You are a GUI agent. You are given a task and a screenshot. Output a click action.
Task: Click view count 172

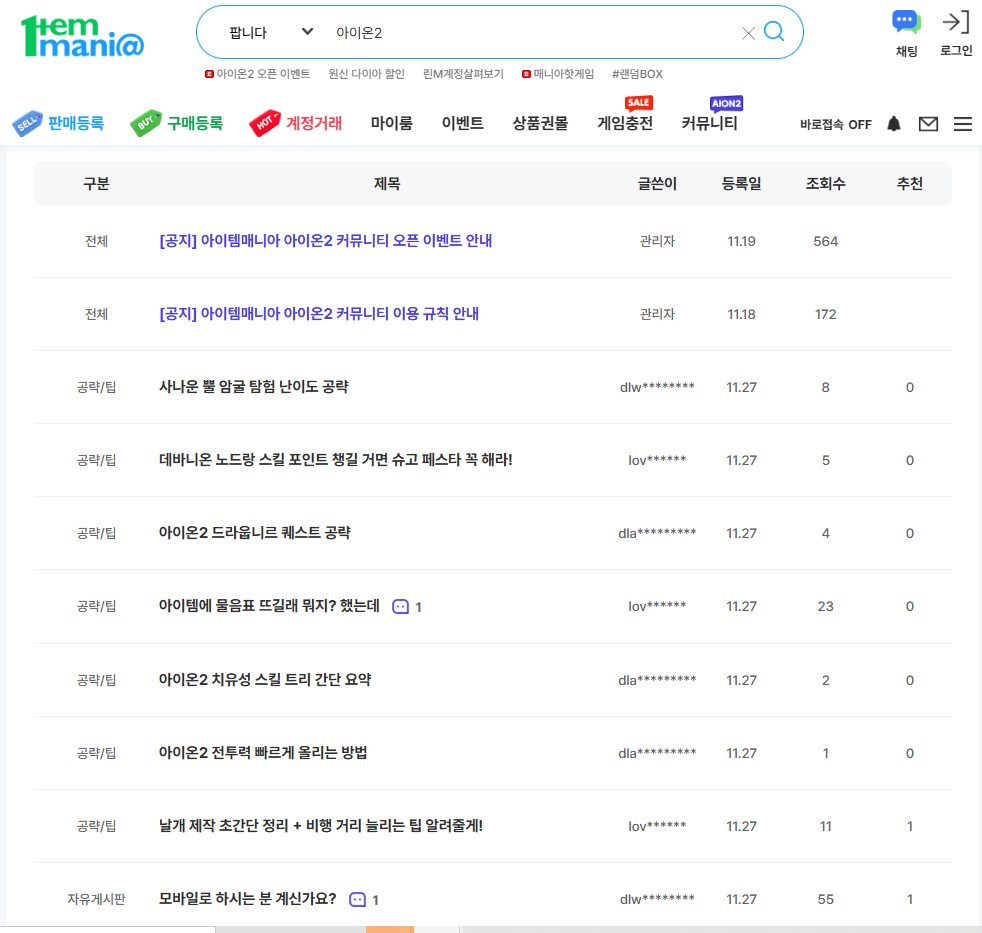pyautogui.click(x=825, y=314)
